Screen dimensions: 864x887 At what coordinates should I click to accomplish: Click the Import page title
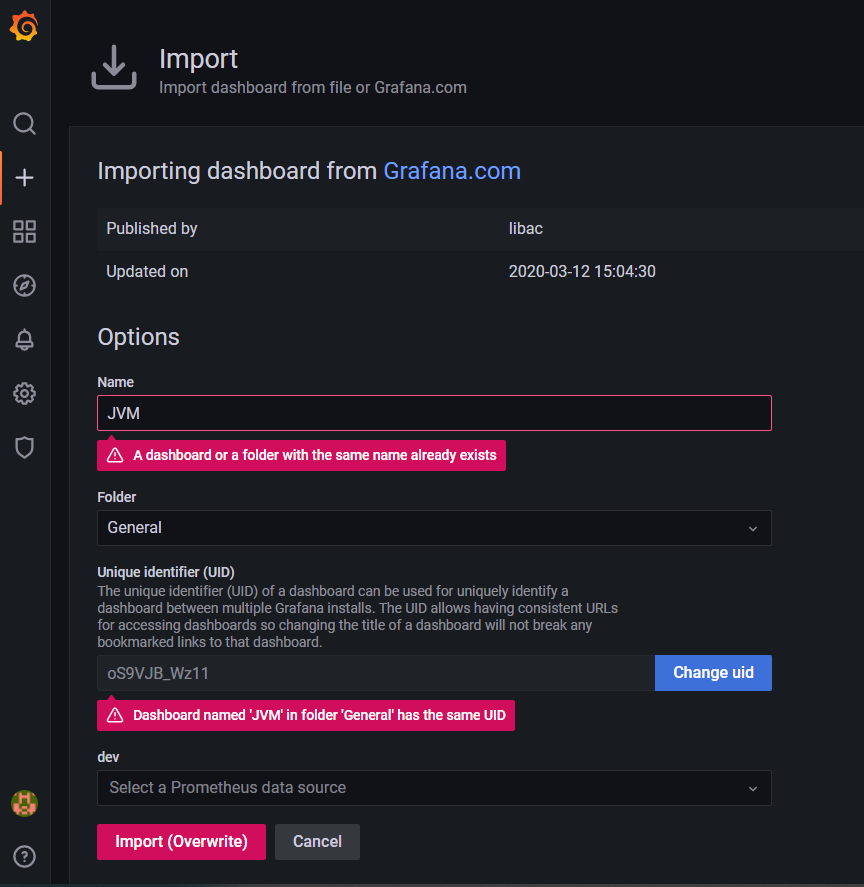tap(198, 59)
